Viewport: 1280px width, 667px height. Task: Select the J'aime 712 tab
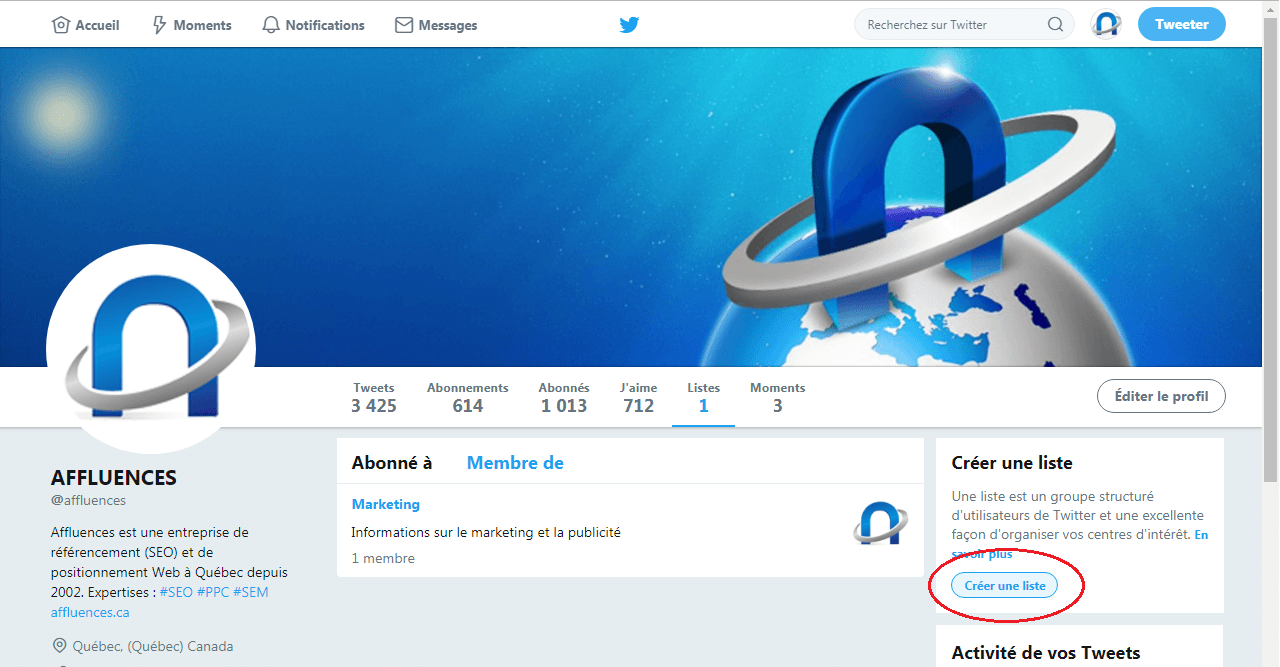click(x=638, y=397)
